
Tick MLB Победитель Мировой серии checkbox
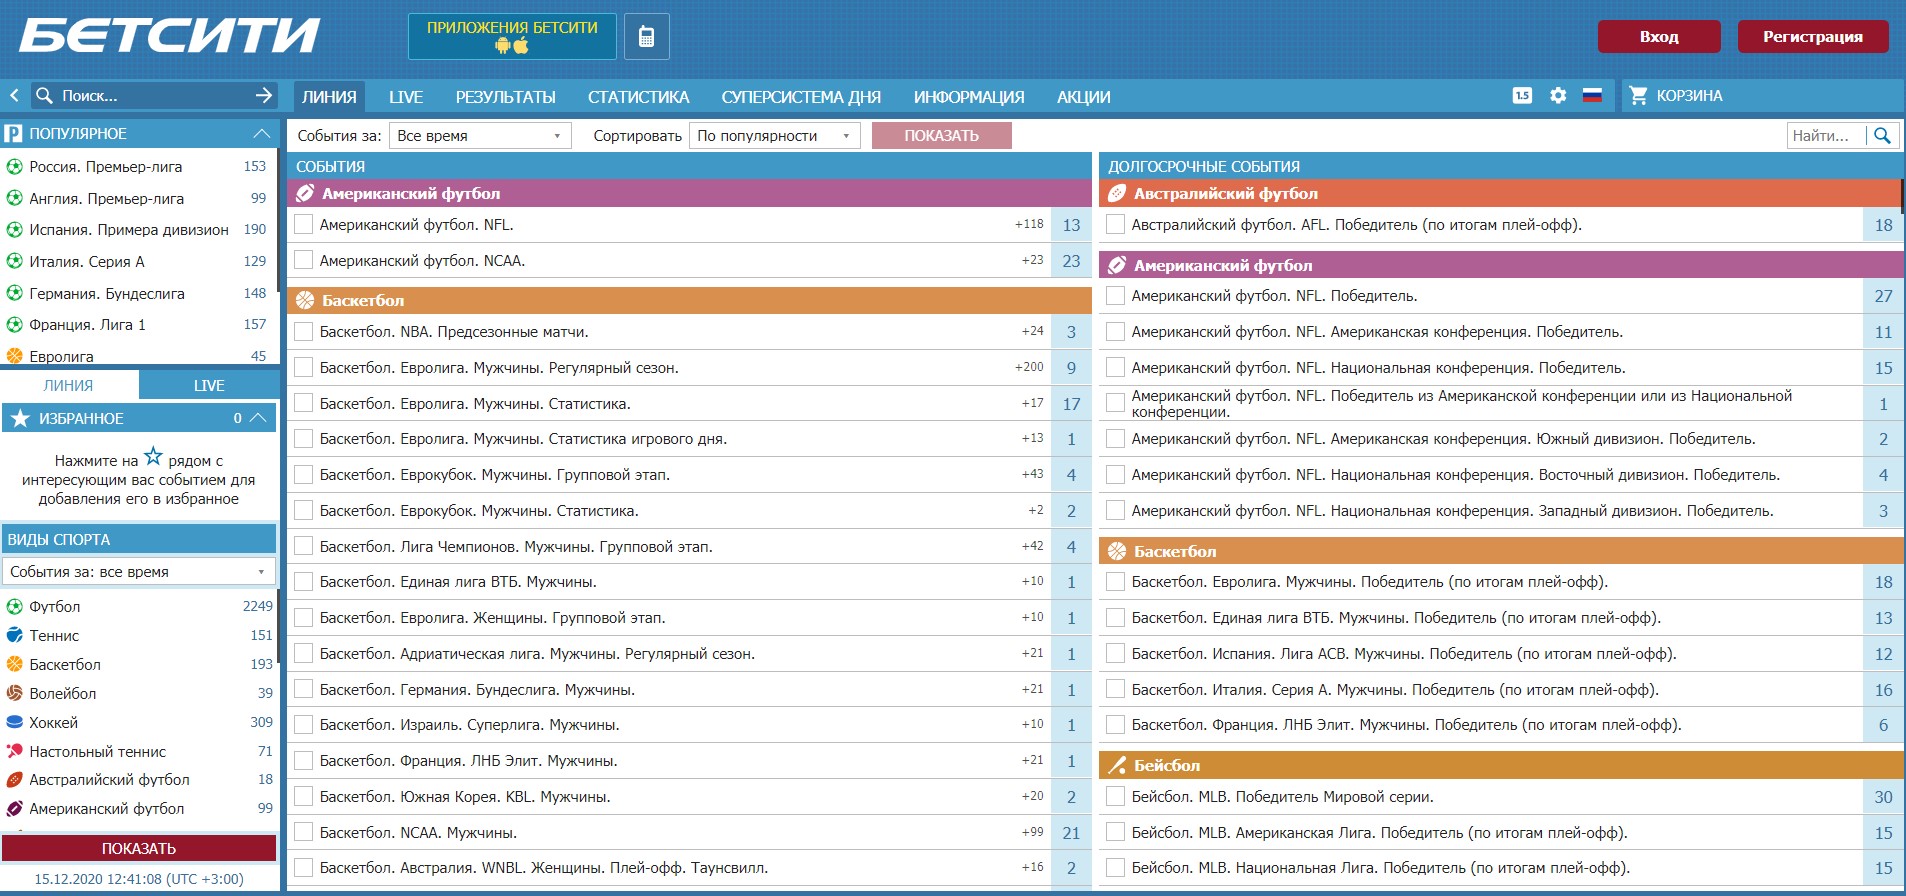(x=1116, y=796)
